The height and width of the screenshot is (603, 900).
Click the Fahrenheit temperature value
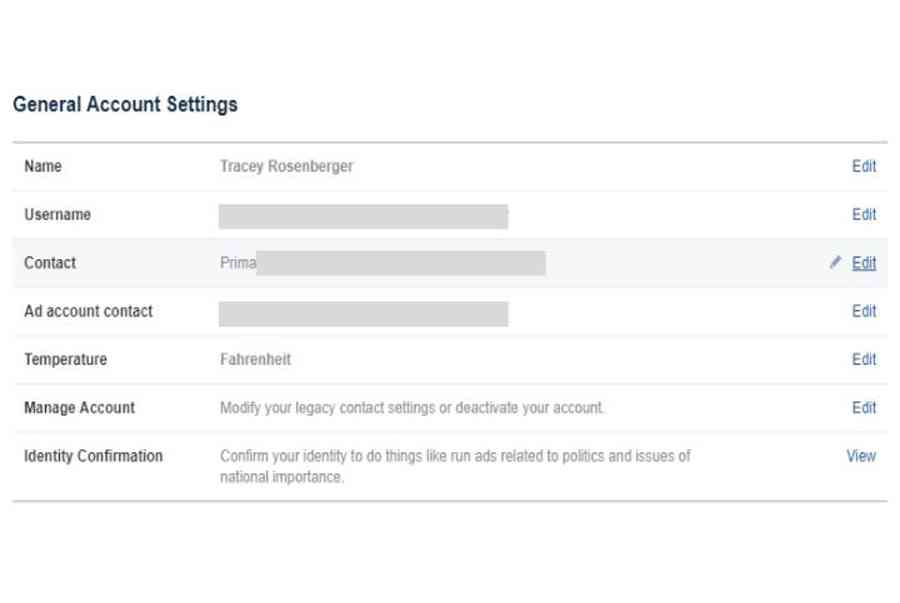click(255, 359)
